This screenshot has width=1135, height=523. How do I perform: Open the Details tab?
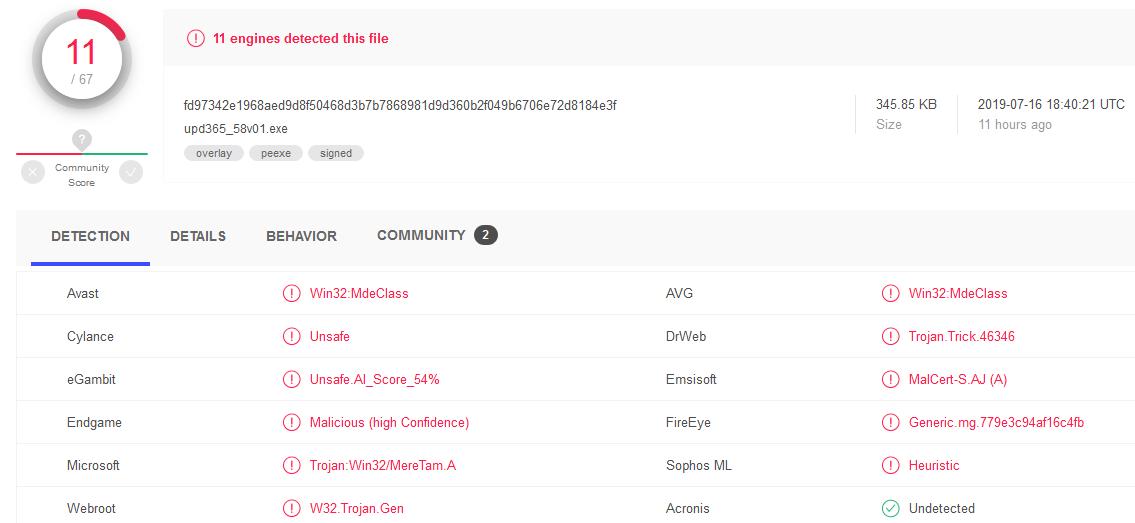198,237
